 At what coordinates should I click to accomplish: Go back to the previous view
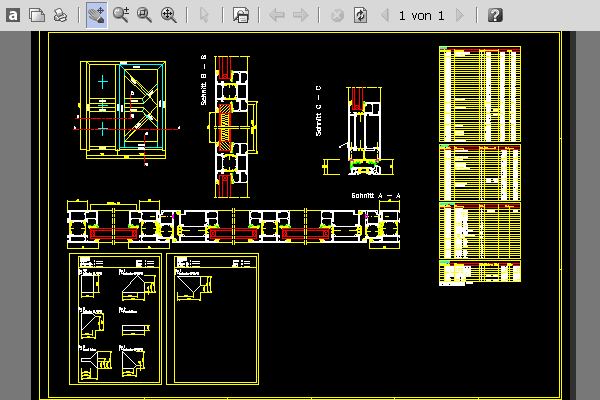(277, 15)
